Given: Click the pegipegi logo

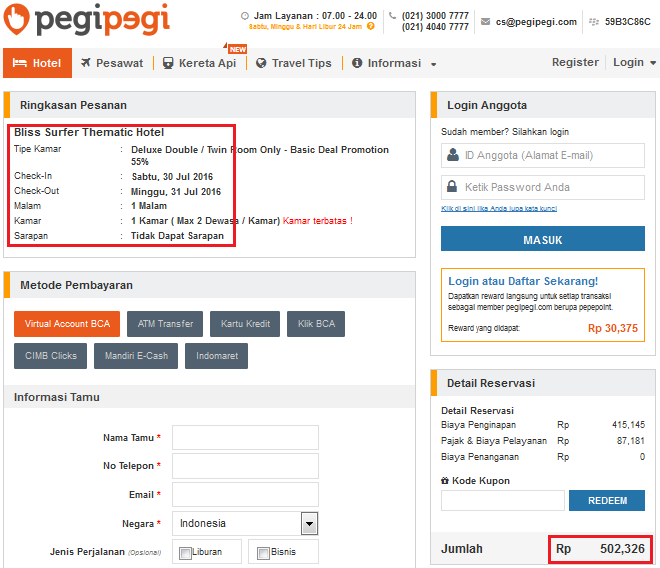Looking at the screenshot, I should tap(87, 20).
